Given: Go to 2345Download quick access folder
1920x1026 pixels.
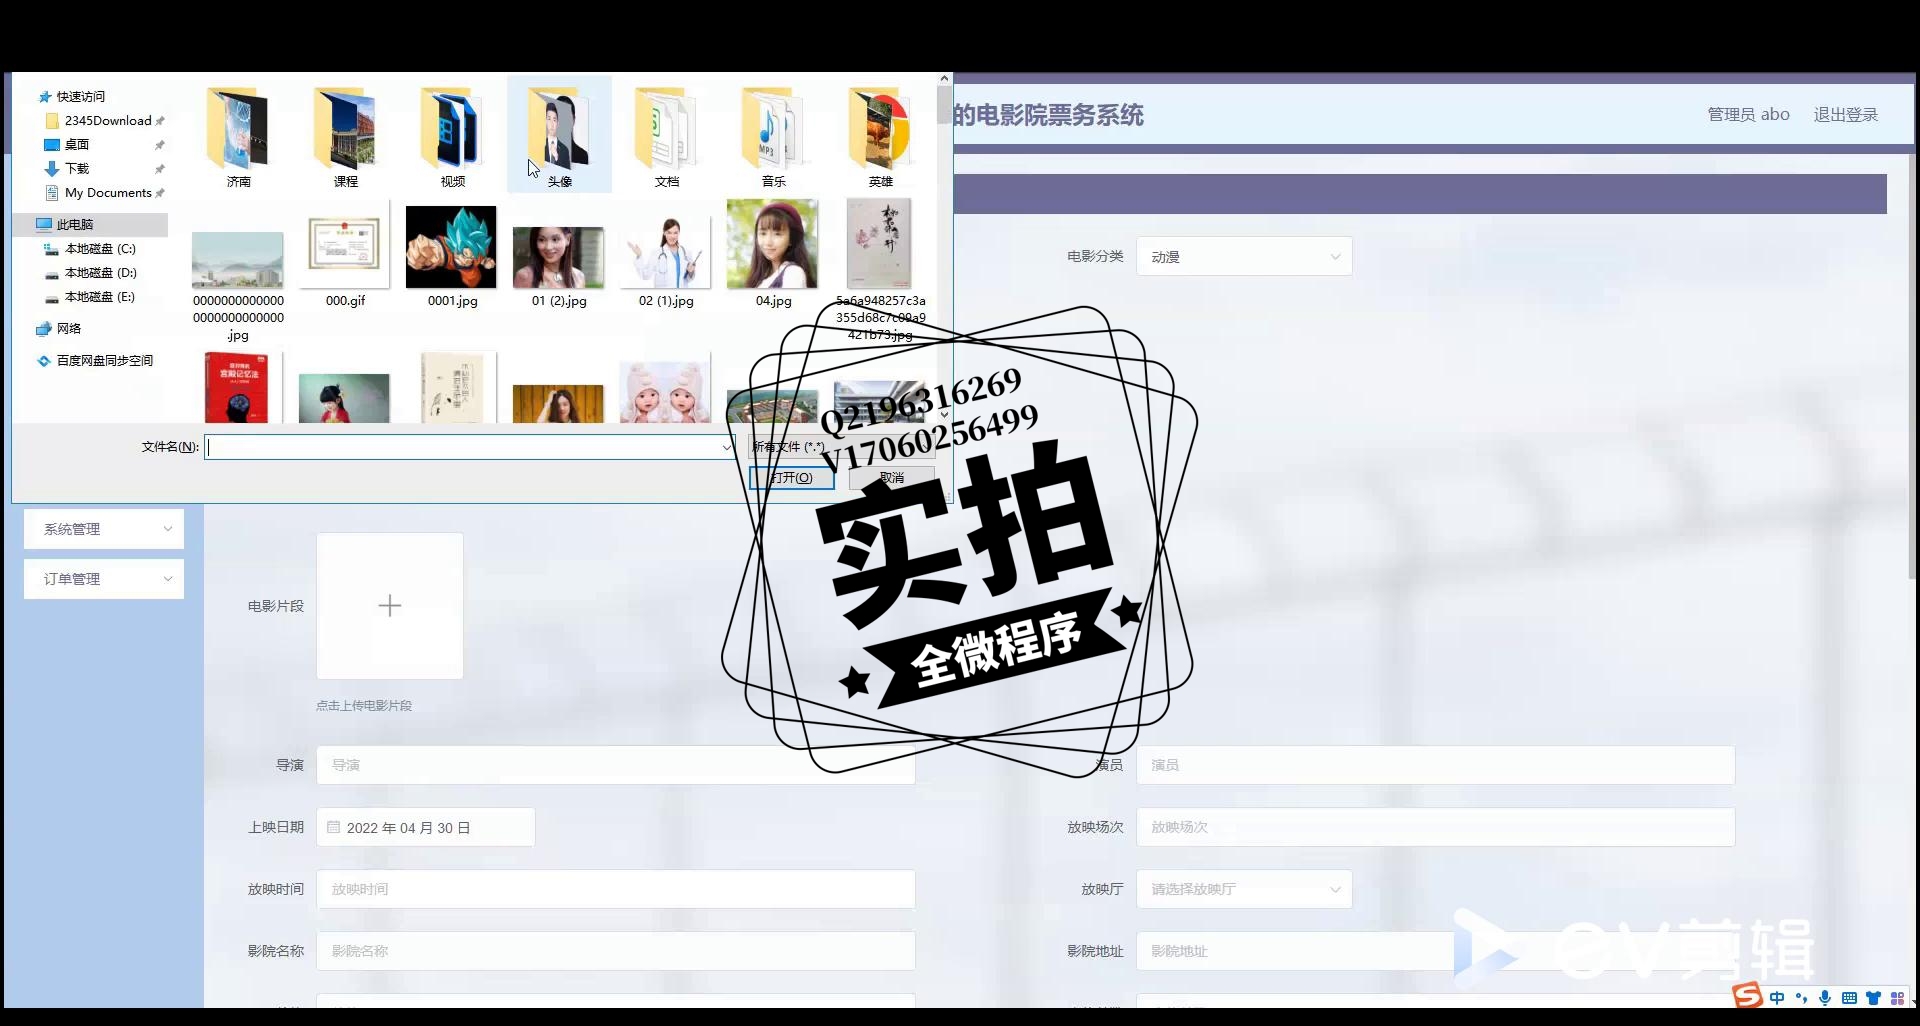Looking at the screenshot, I should [x=107, y=121].
